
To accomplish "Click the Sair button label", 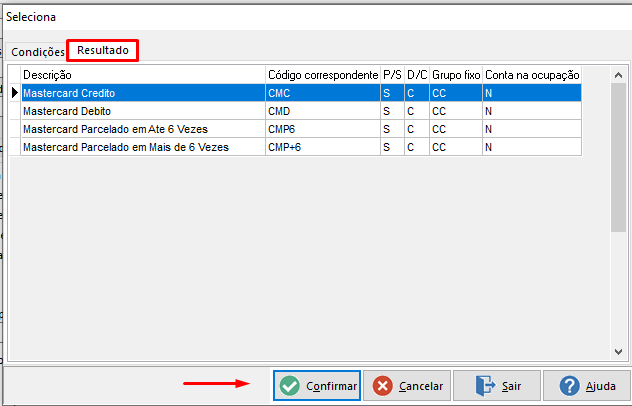I will [x=511, y=386].
